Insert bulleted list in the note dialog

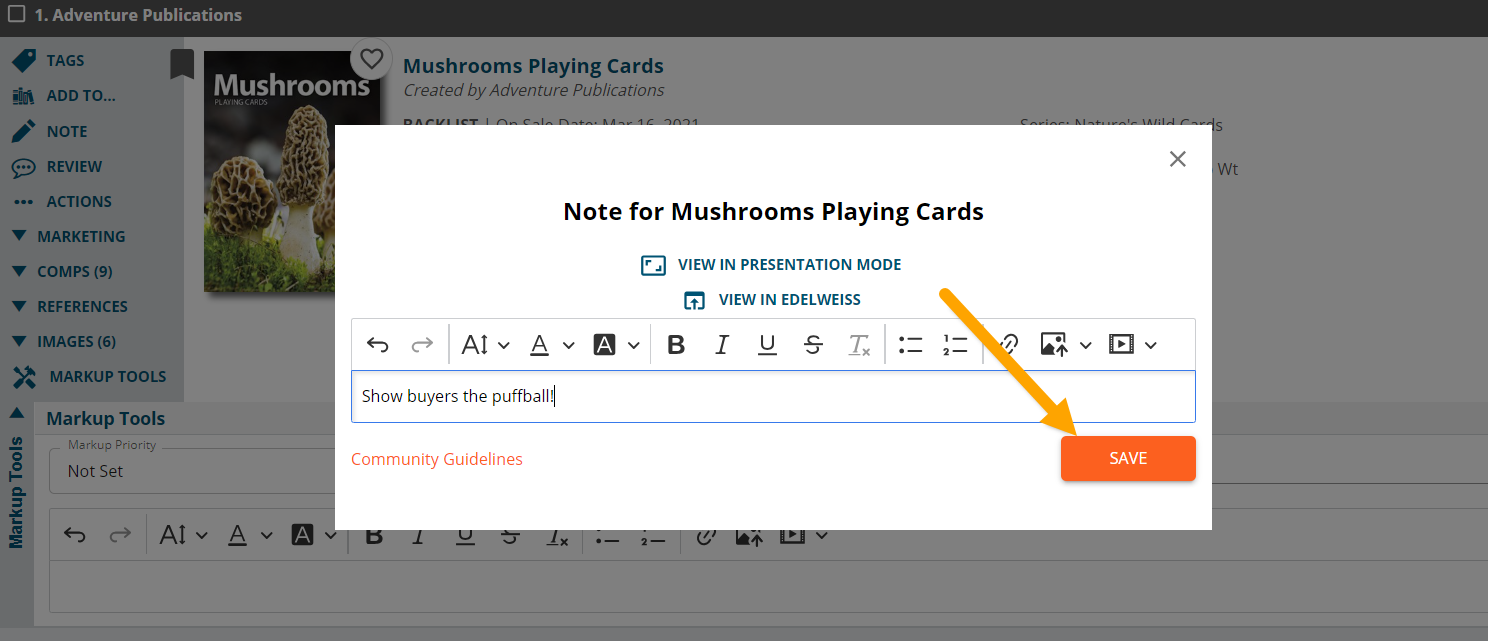click(910, 345)
